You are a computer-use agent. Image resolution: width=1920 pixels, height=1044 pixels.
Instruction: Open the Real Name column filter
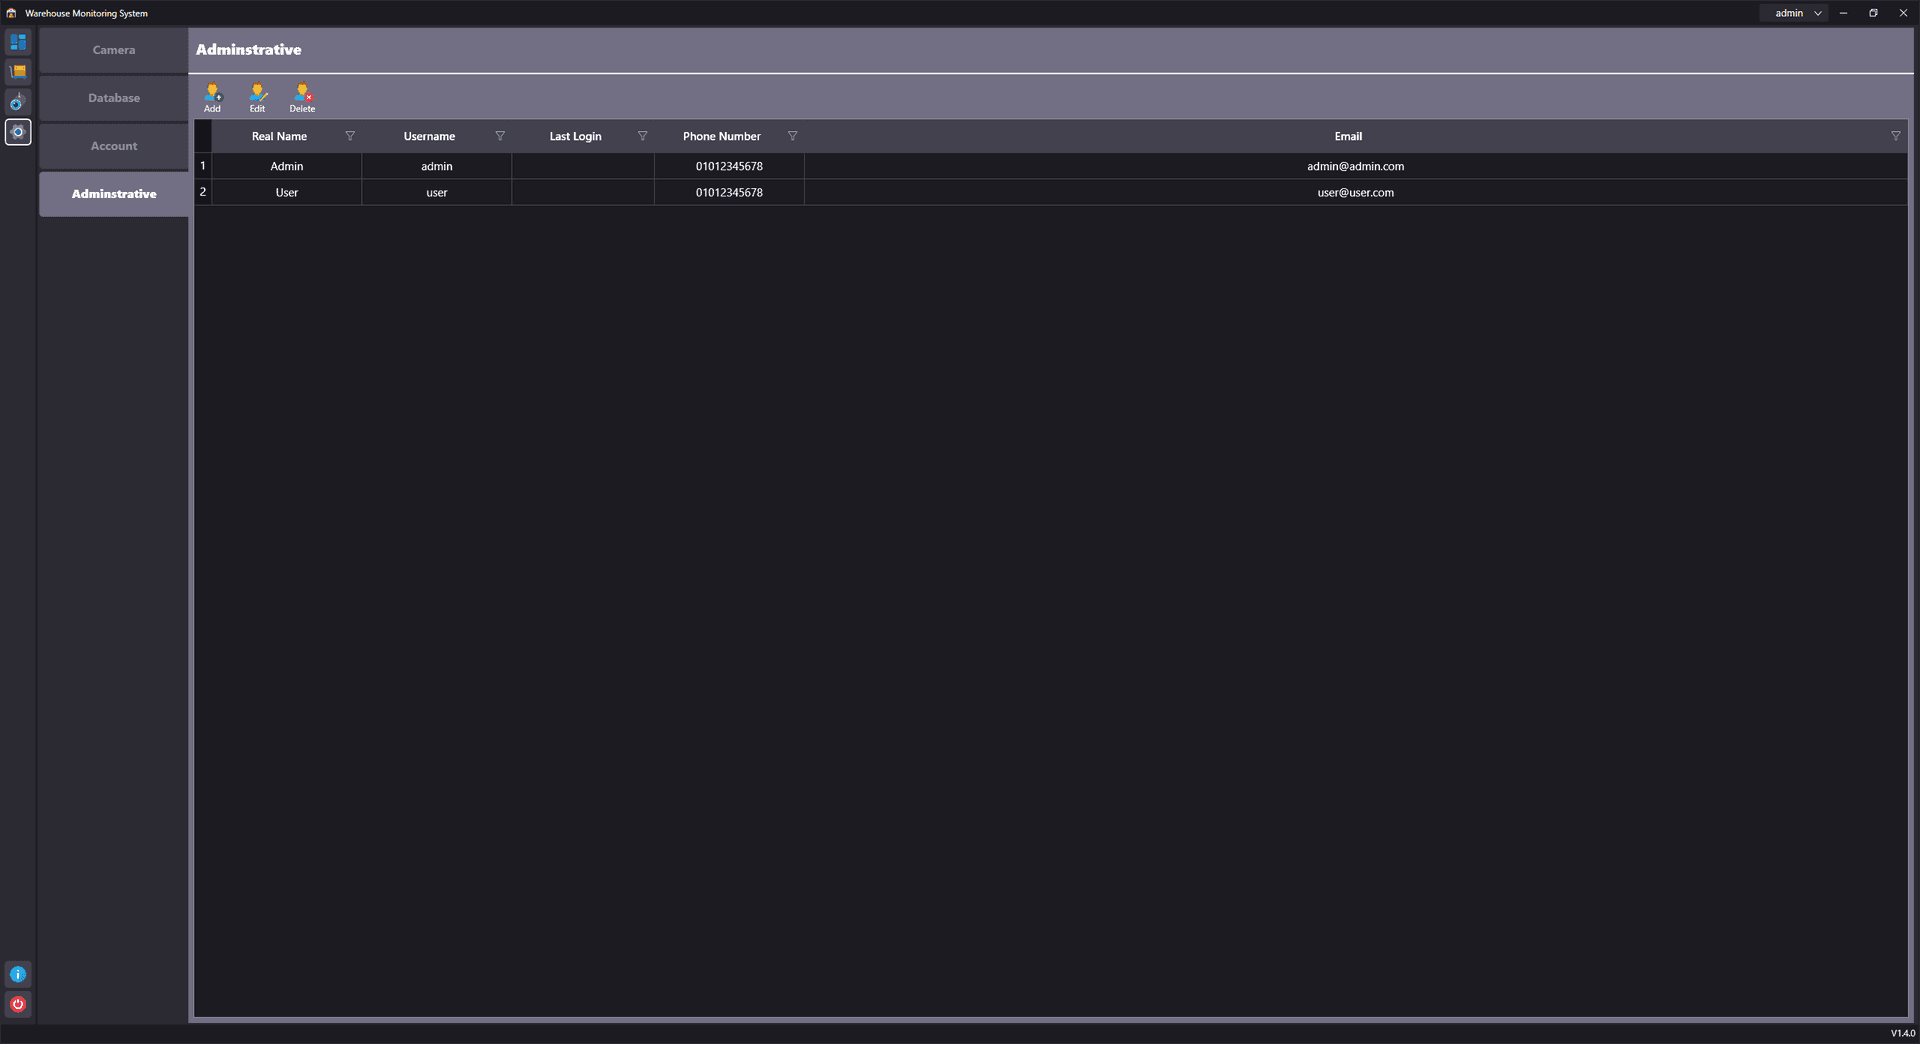[350, 136]
